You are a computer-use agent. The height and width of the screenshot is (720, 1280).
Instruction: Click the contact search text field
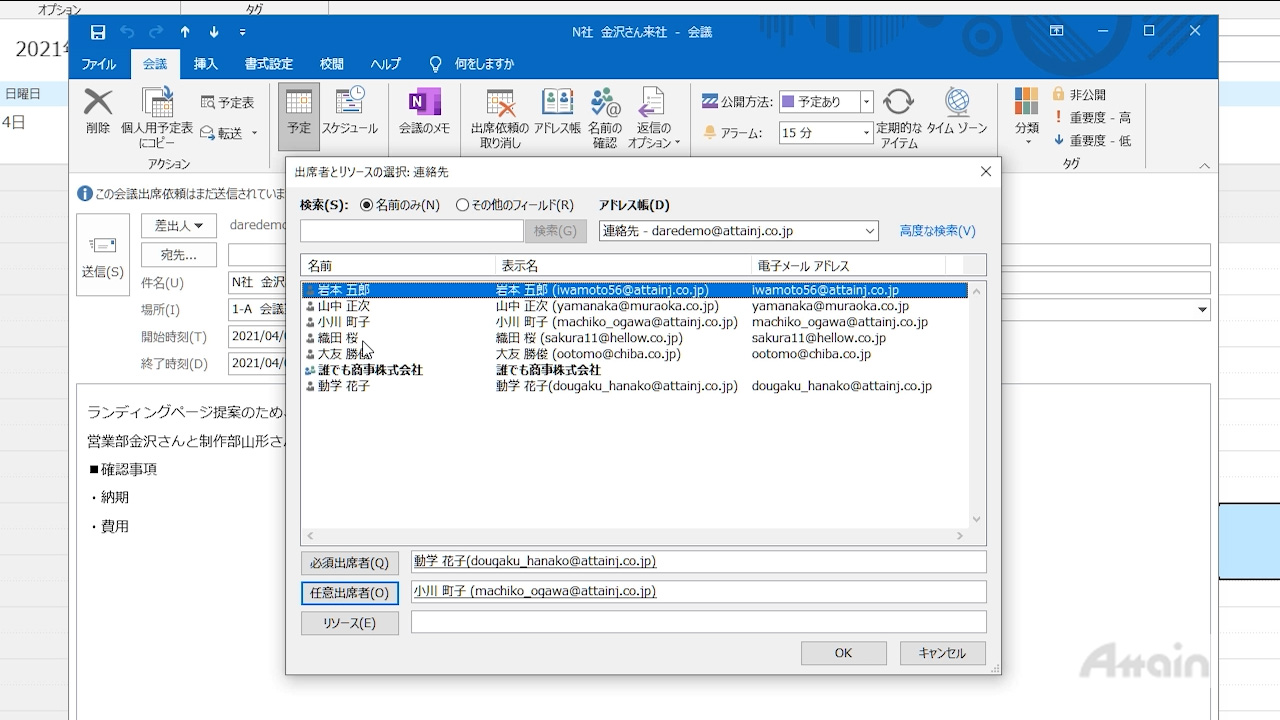coord(411,231)
